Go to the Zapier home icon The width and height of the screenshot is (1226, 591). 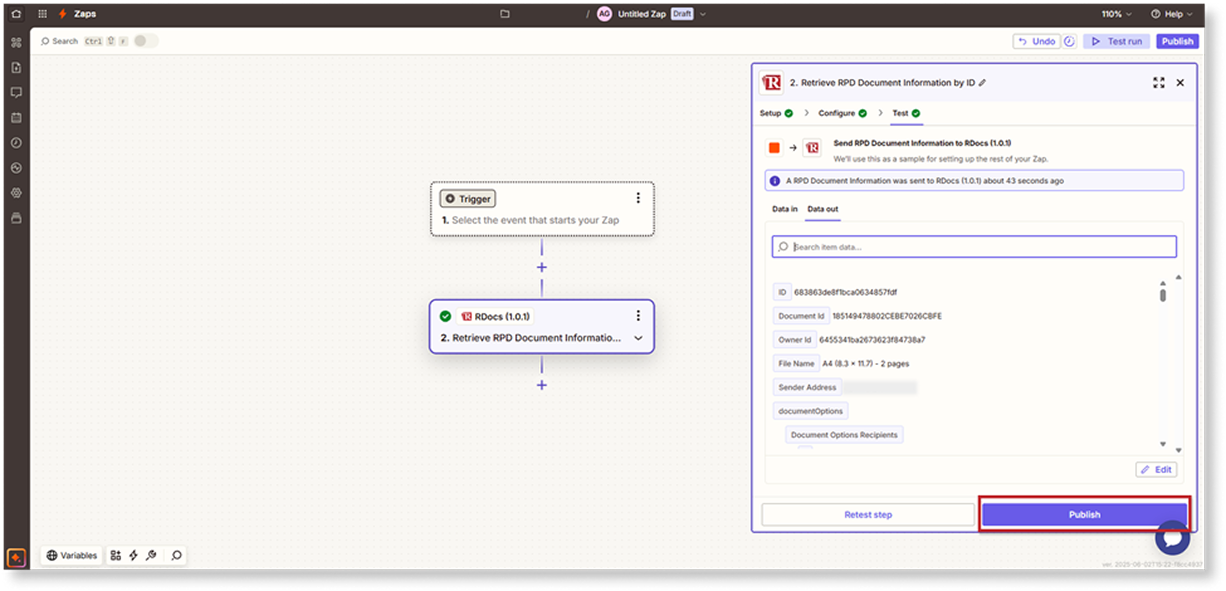click(16, 14)
